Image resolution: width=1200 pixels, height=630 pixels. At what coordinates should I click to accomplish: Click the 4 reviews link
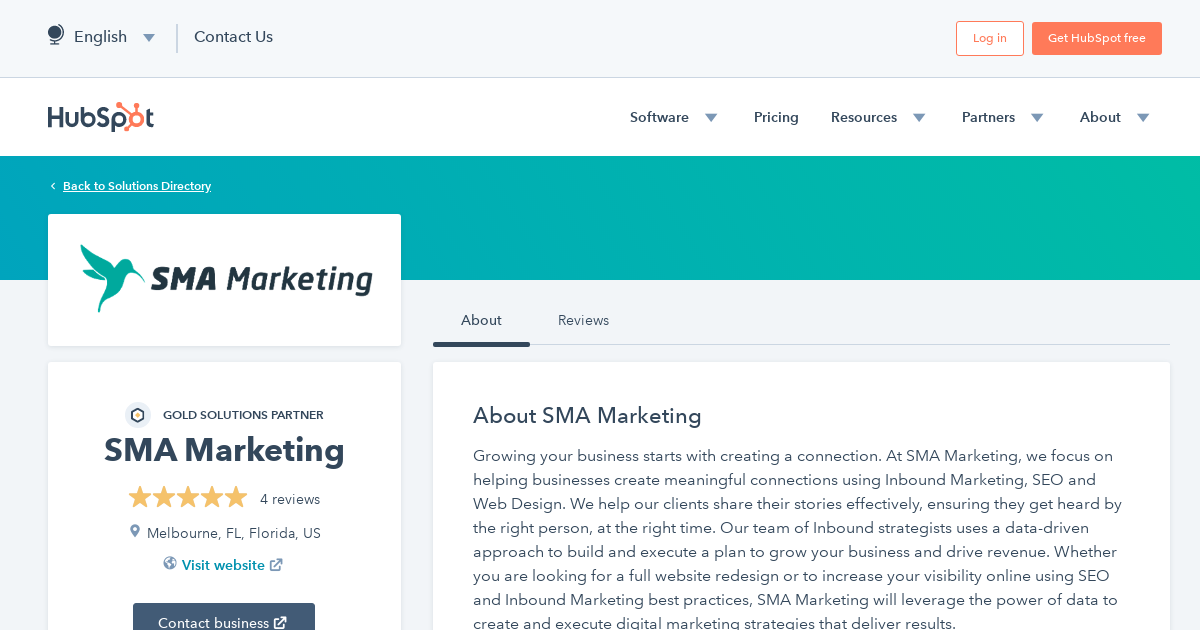coord(290,498)
